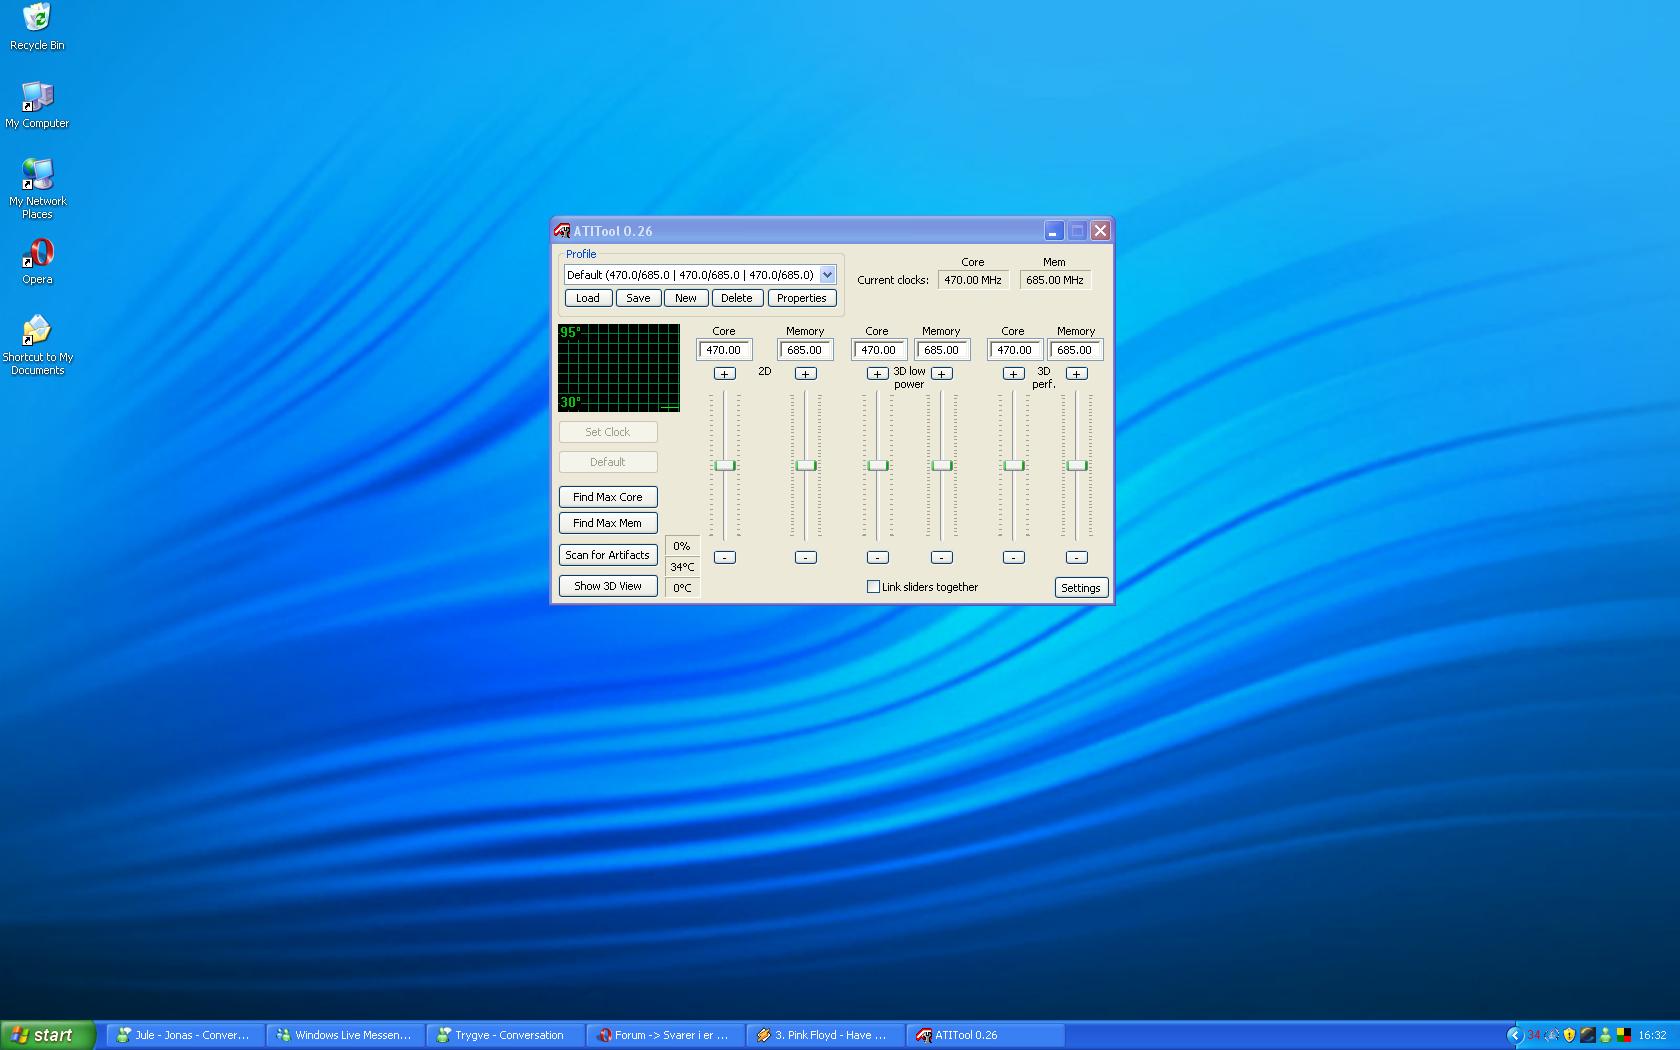Click the 3D perf Core slider thumb

1014,465
